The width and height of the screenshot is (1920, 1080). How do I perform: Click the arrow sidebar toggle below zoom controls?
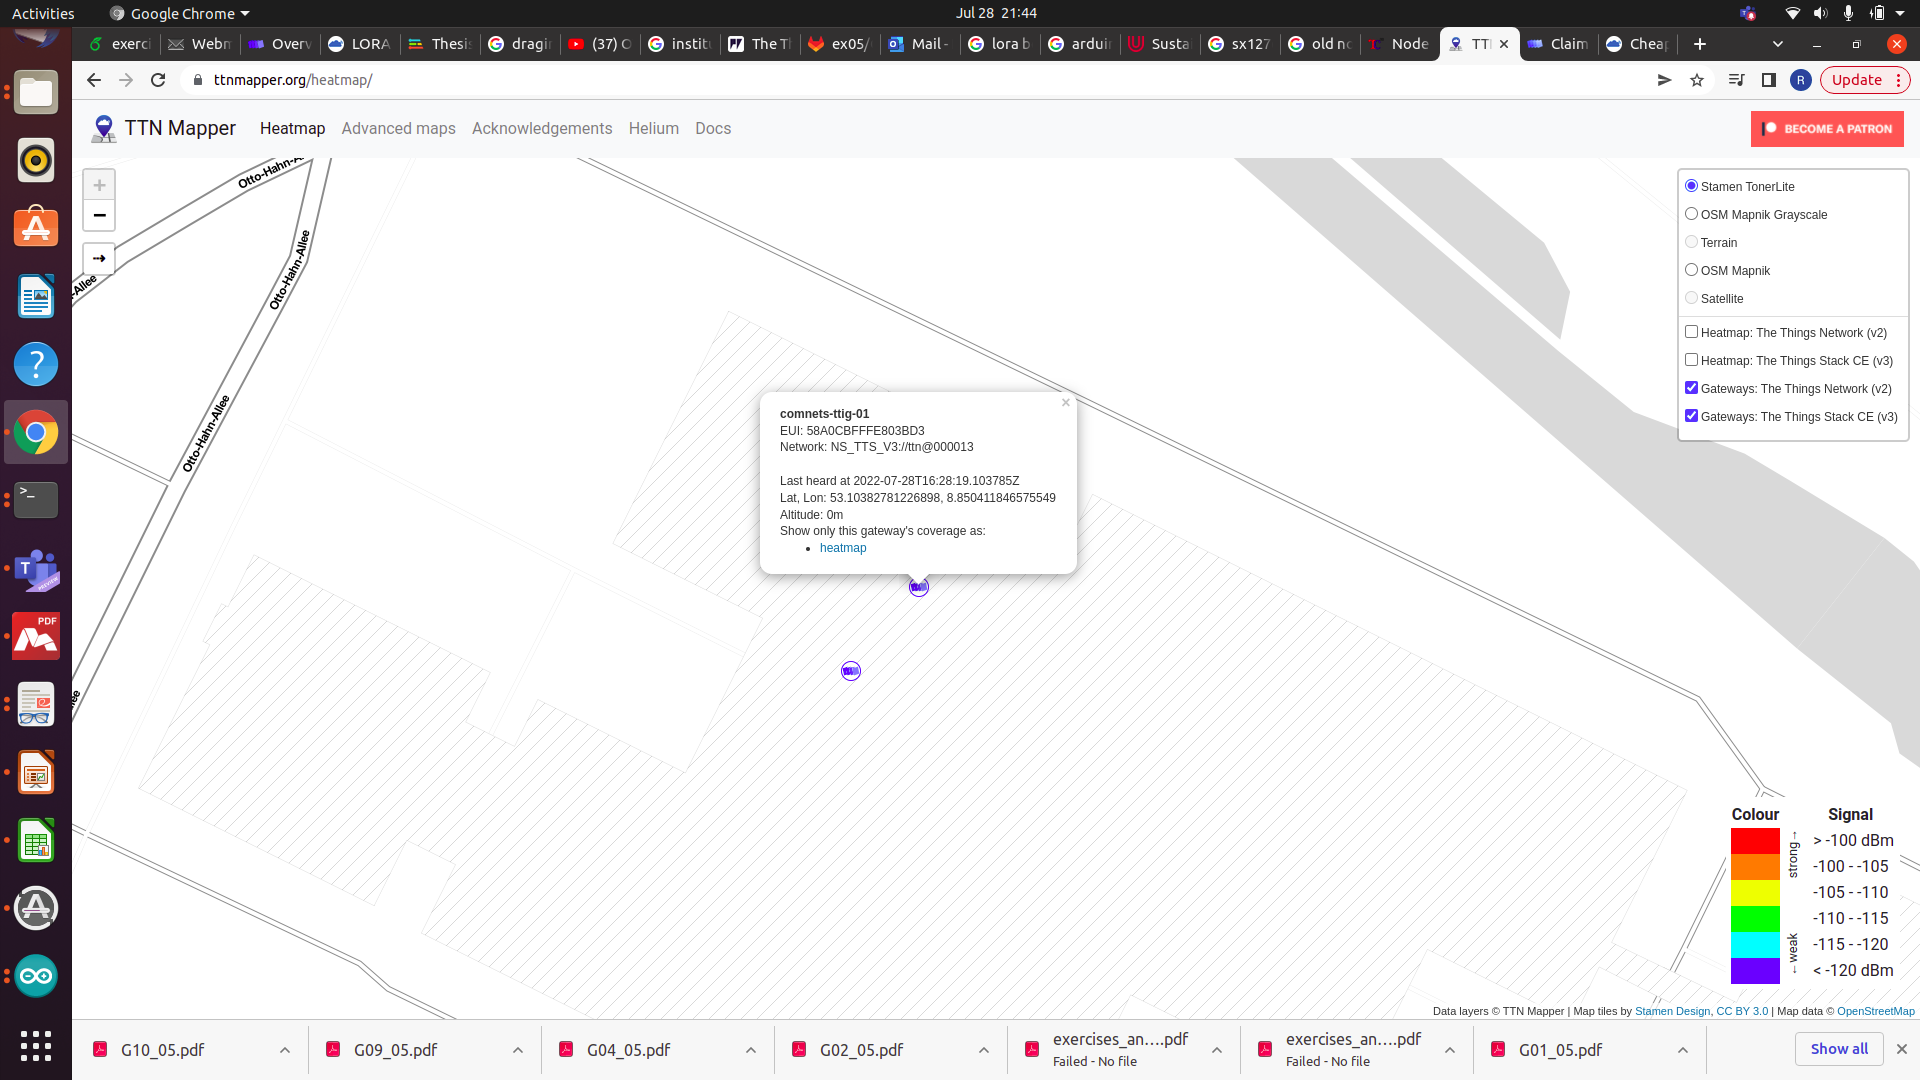point(99,258)
